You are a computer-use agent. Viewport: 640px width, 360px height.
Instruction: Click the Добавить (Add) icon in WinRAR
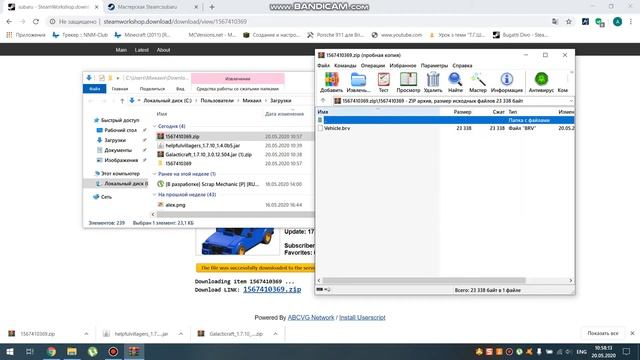coord(331,82)
